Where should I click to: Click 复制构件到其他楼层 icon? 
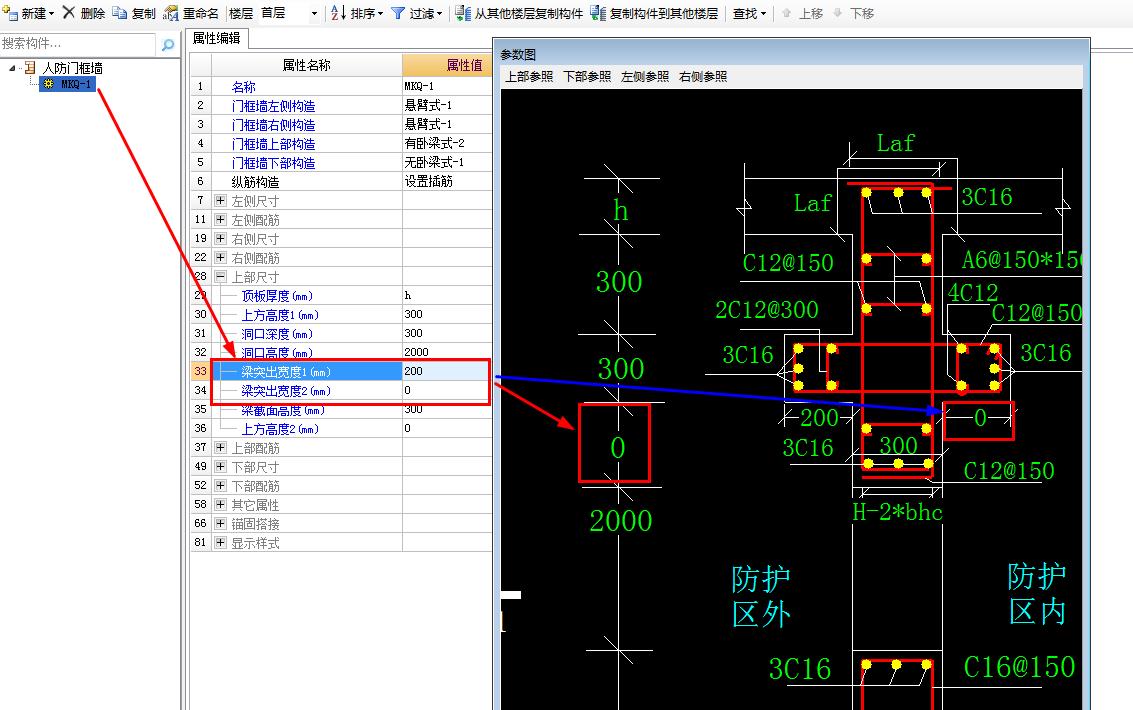click(598, 13)
